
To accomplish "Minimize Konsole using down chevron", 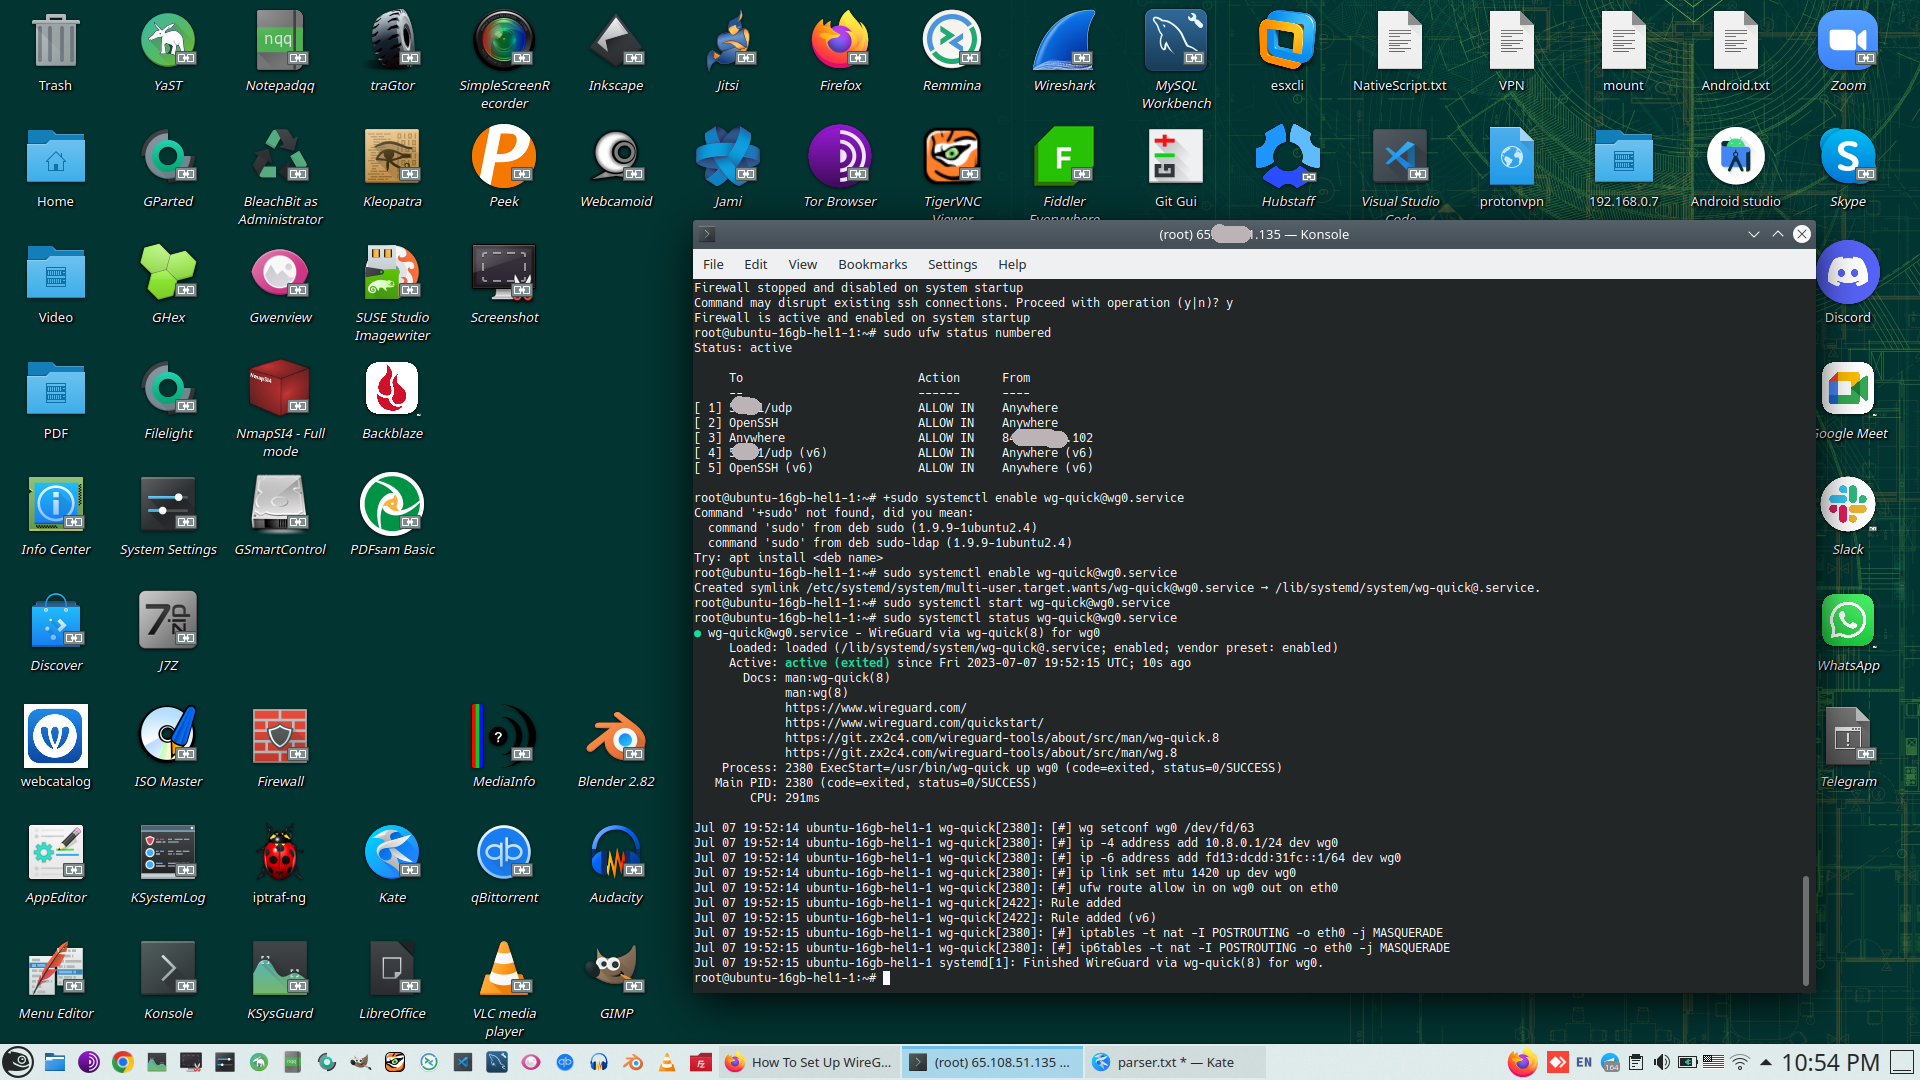I will pos(1753,234).
